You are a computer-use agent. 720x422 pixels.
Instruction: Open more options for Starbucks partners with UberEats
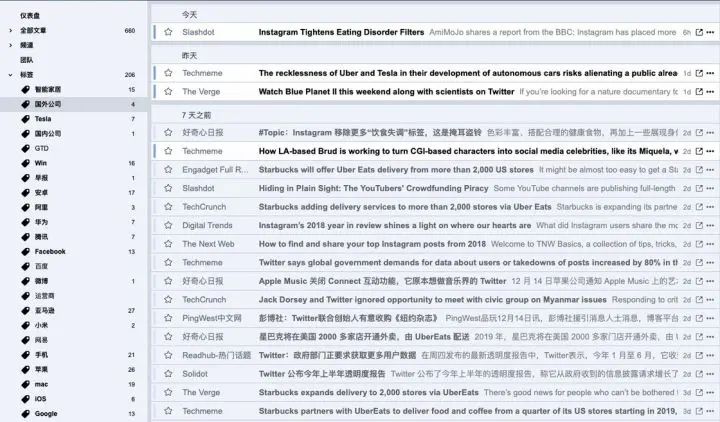click(x=710, y=411)
